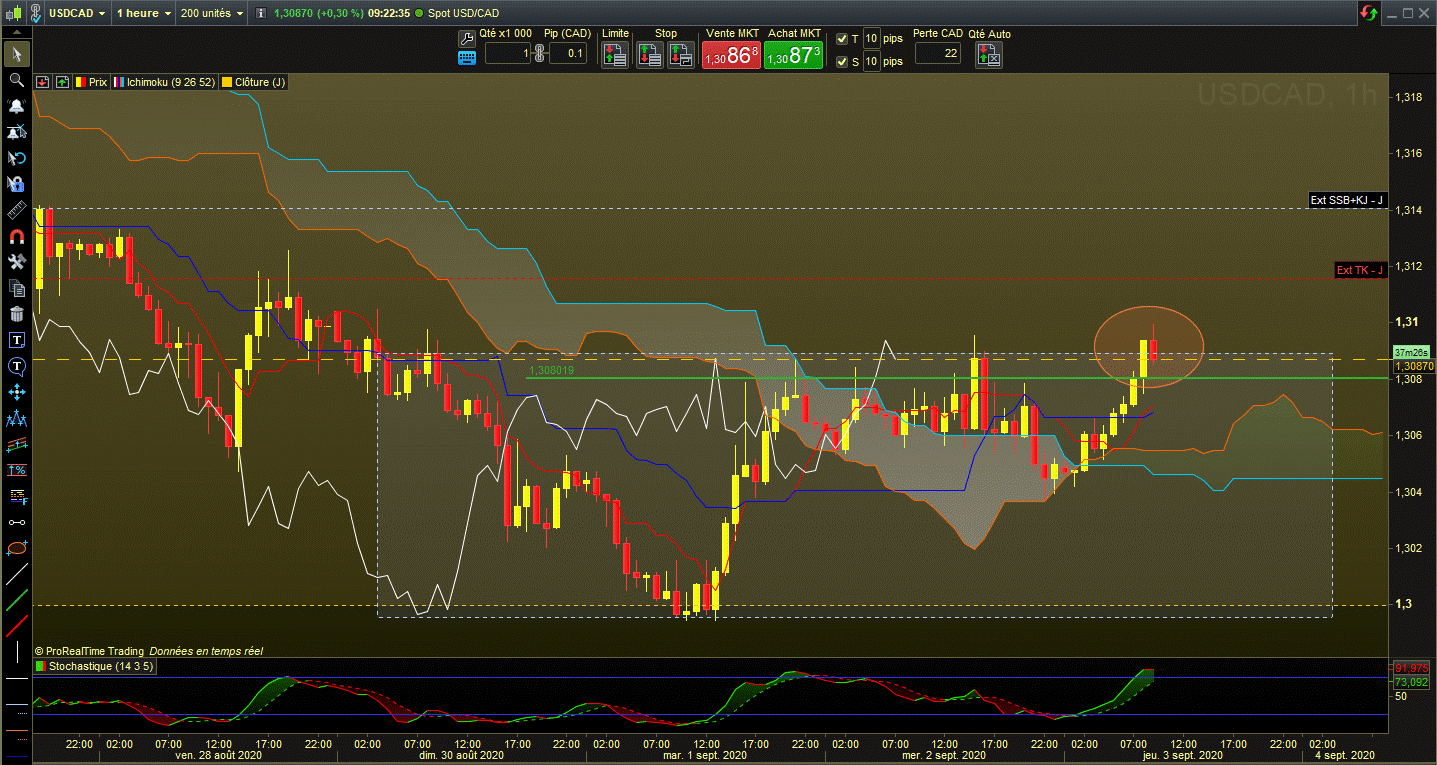Screen dimensions: 1437x765
Task: Click the Achat MKT buy button
Action: 793,55
